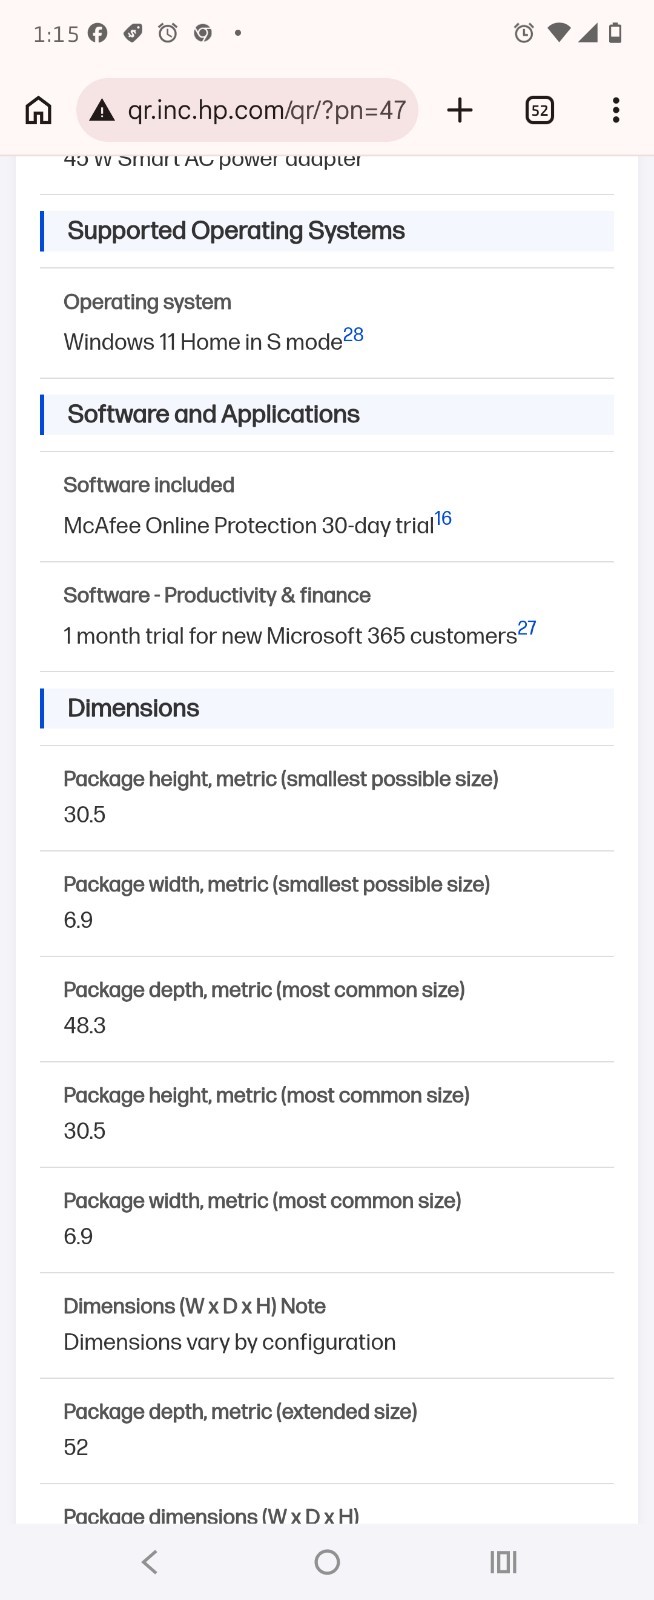Screen dimensions: 654x1600
Task: Tap the not-secure warning triangle icon
Action: (102, 111)
